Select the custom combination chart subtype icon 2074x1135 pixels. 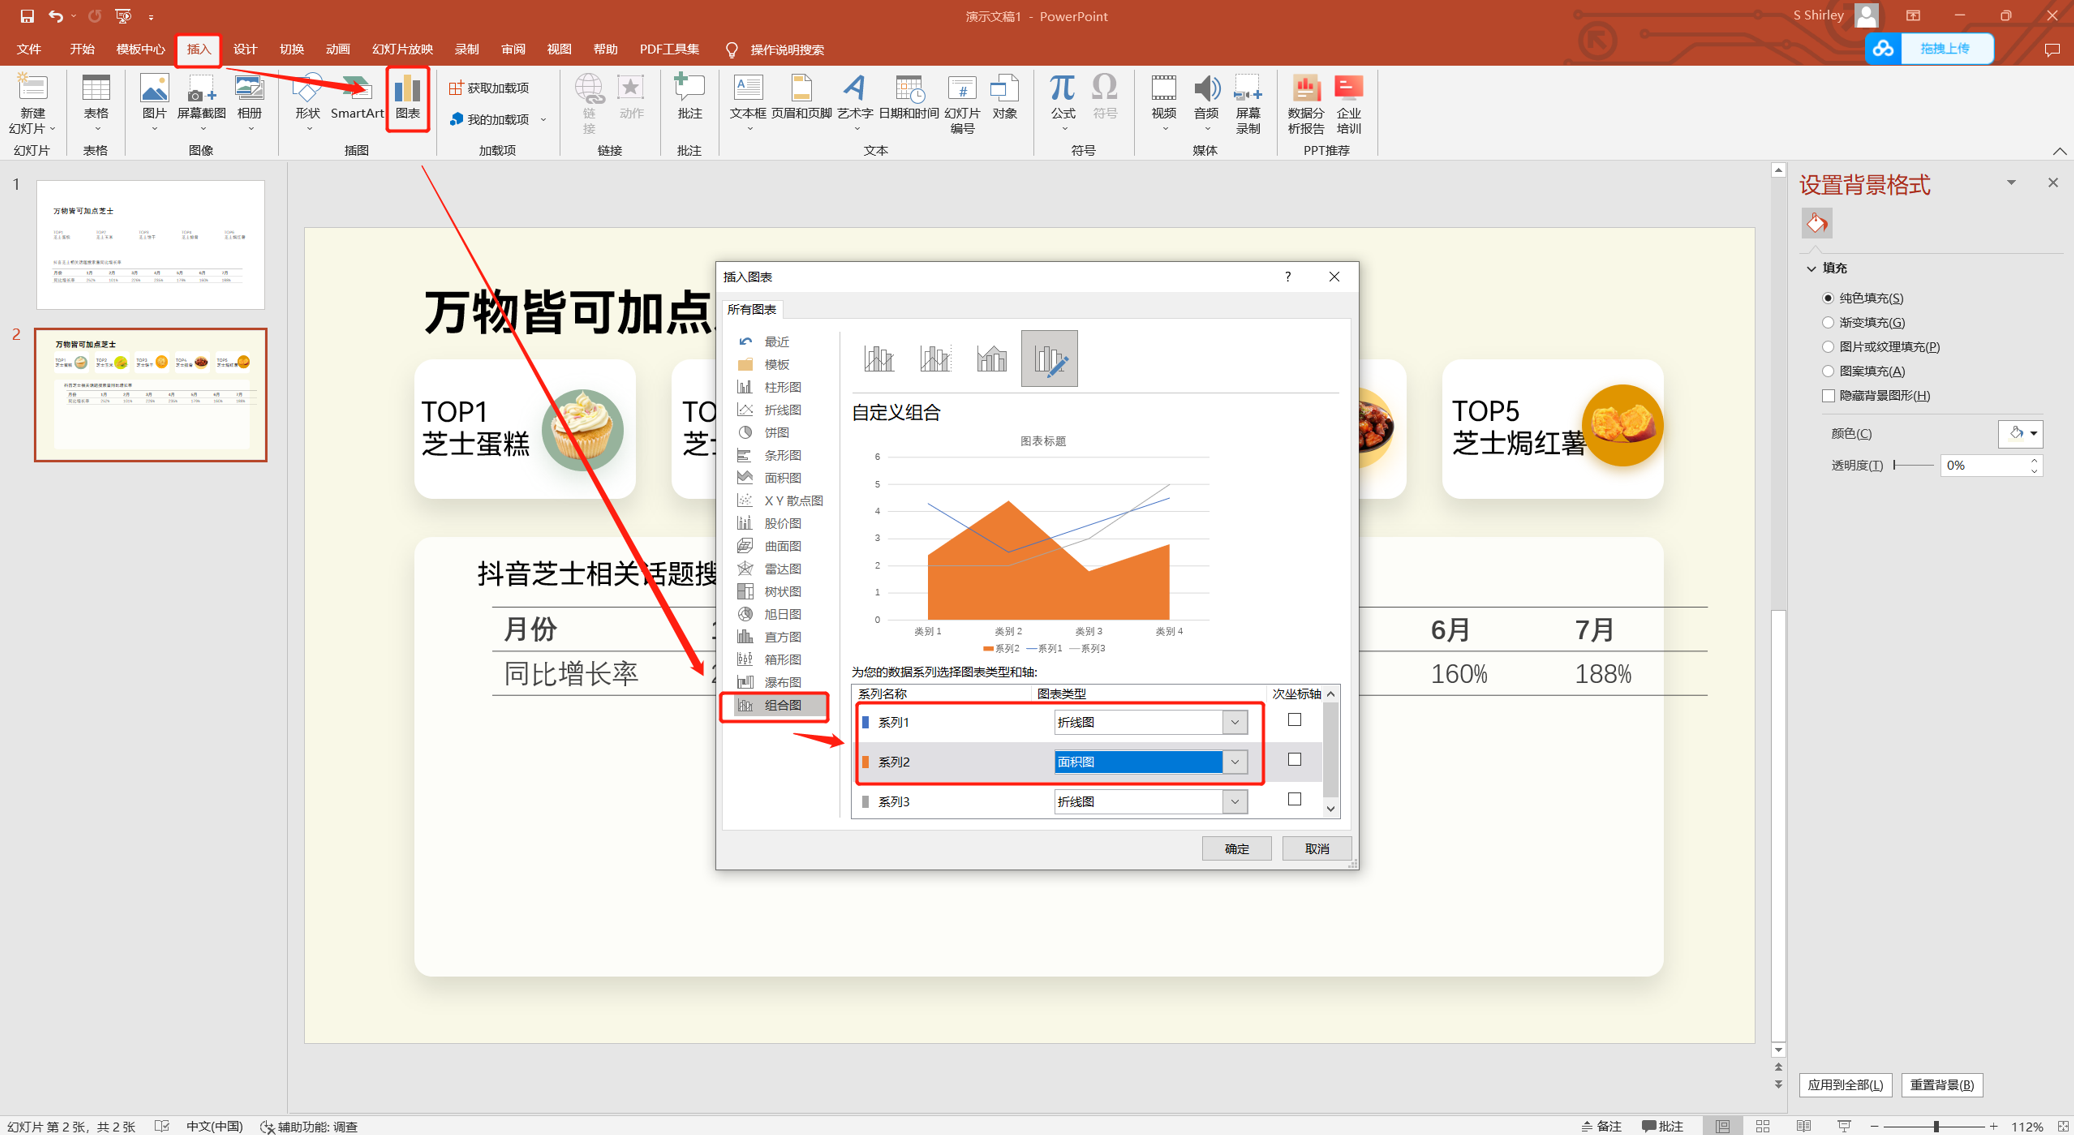(x=1049, y=358)
